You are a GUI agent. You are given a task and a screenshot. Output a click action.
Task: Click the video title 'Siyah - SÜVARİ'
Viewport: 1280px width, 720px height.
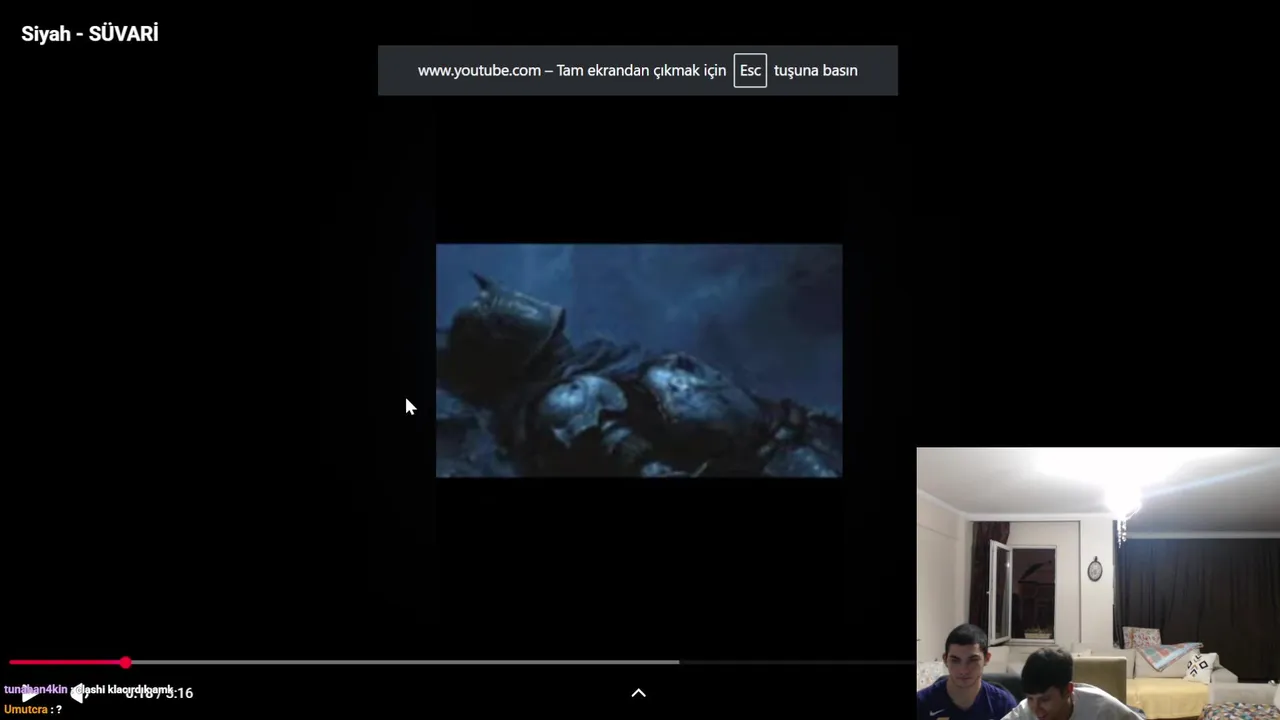tap(90, 34)
